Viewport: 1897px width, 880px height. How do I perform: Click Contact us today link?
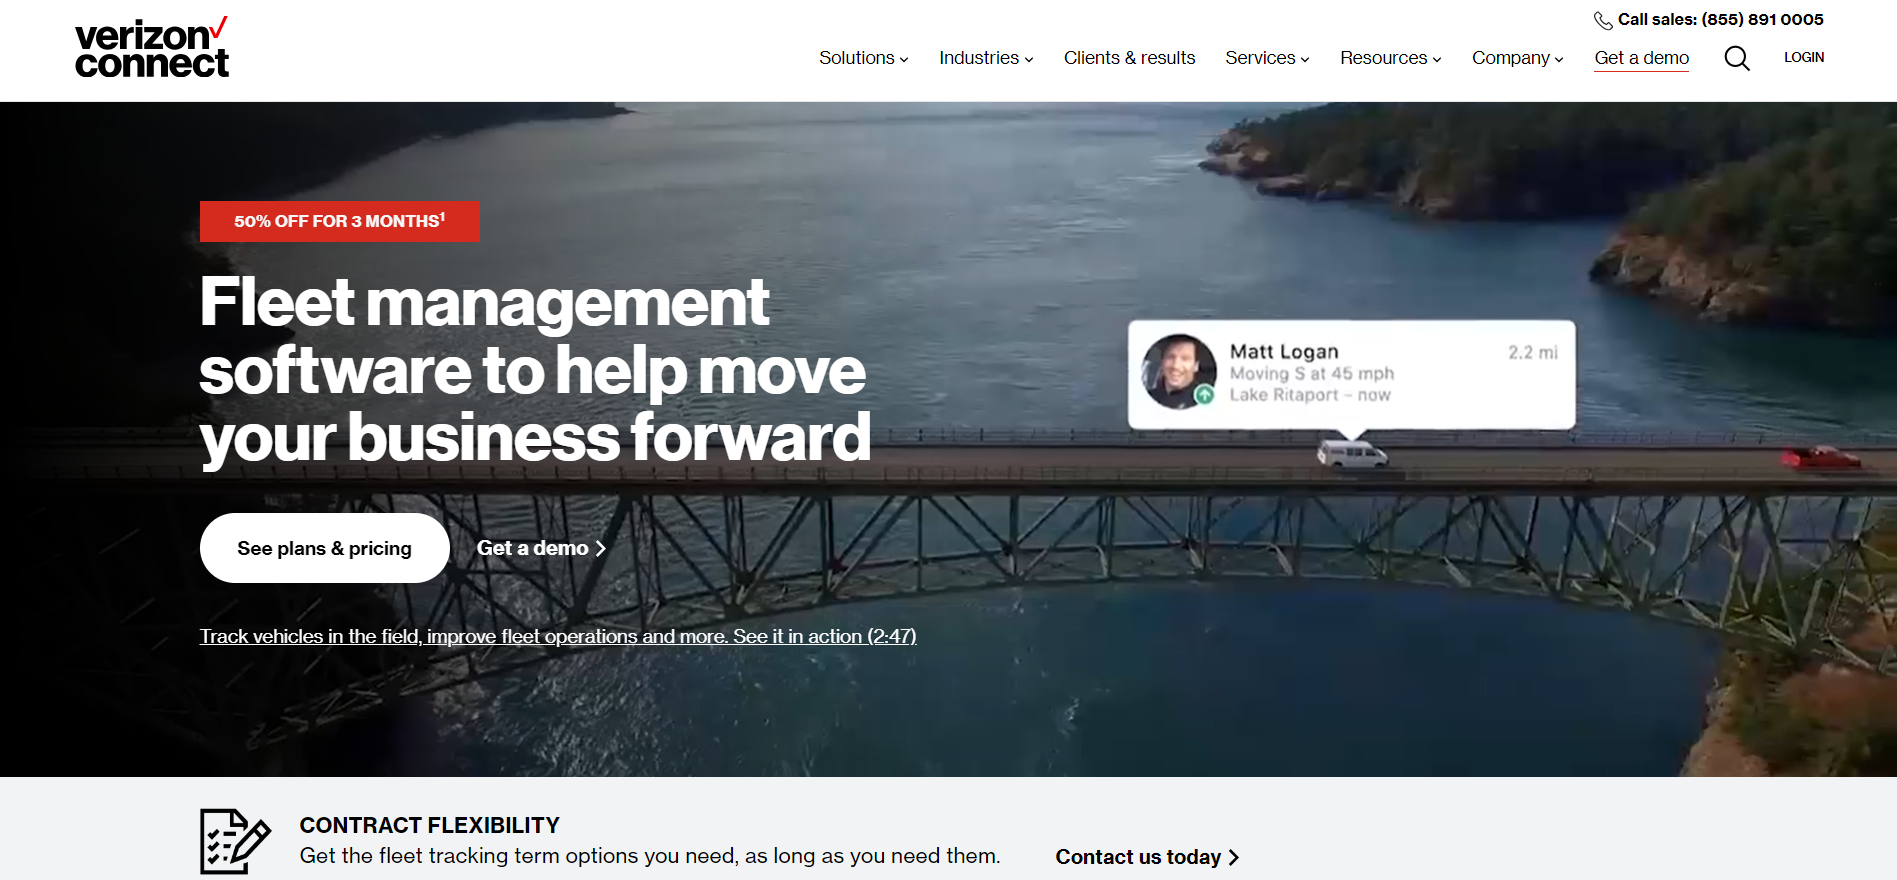pyautogui.click(x=1147, y=857)
